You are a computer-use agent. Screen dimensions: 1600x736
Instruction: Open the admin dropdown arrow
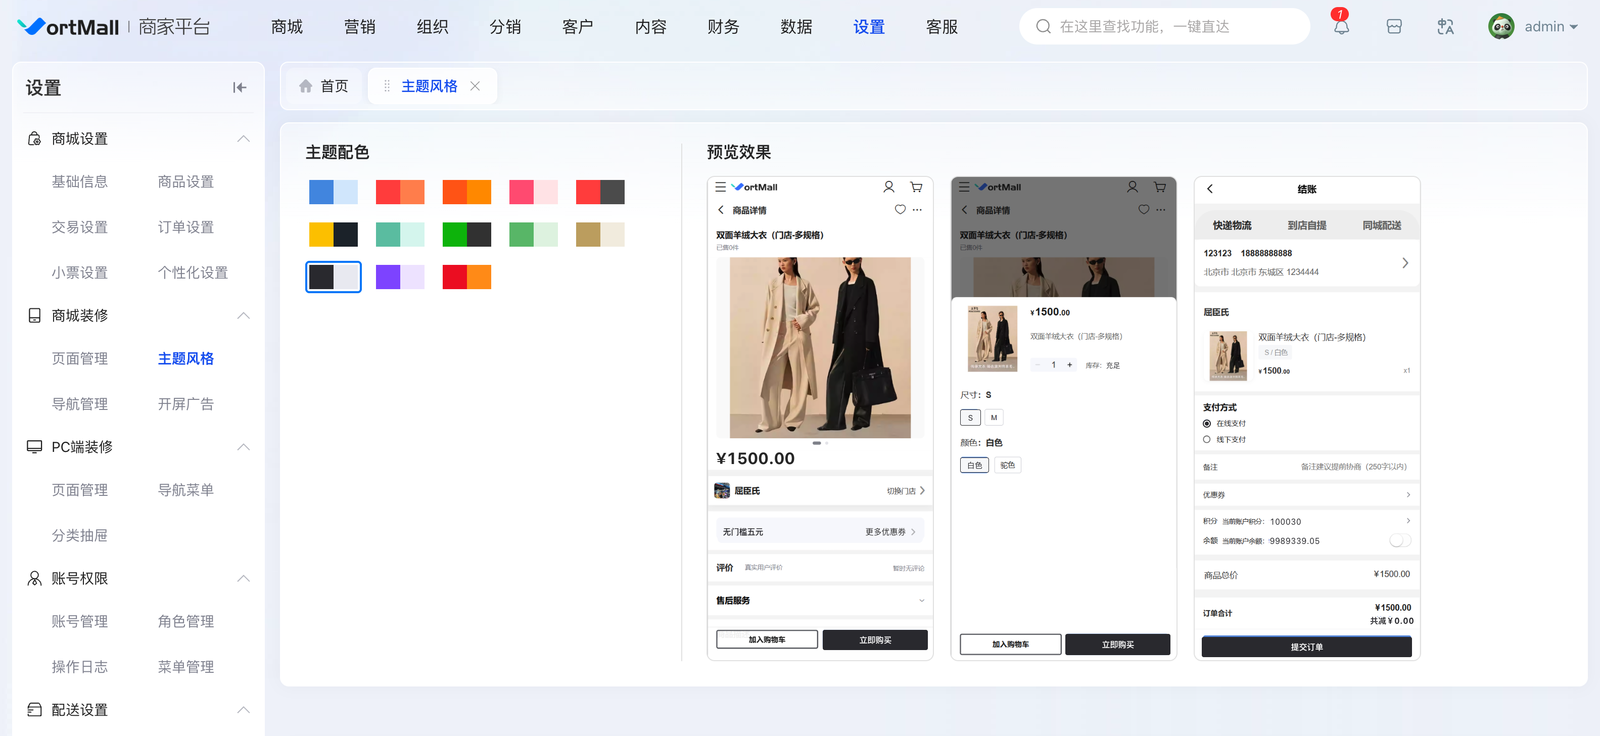click(x=1574, y=27)
